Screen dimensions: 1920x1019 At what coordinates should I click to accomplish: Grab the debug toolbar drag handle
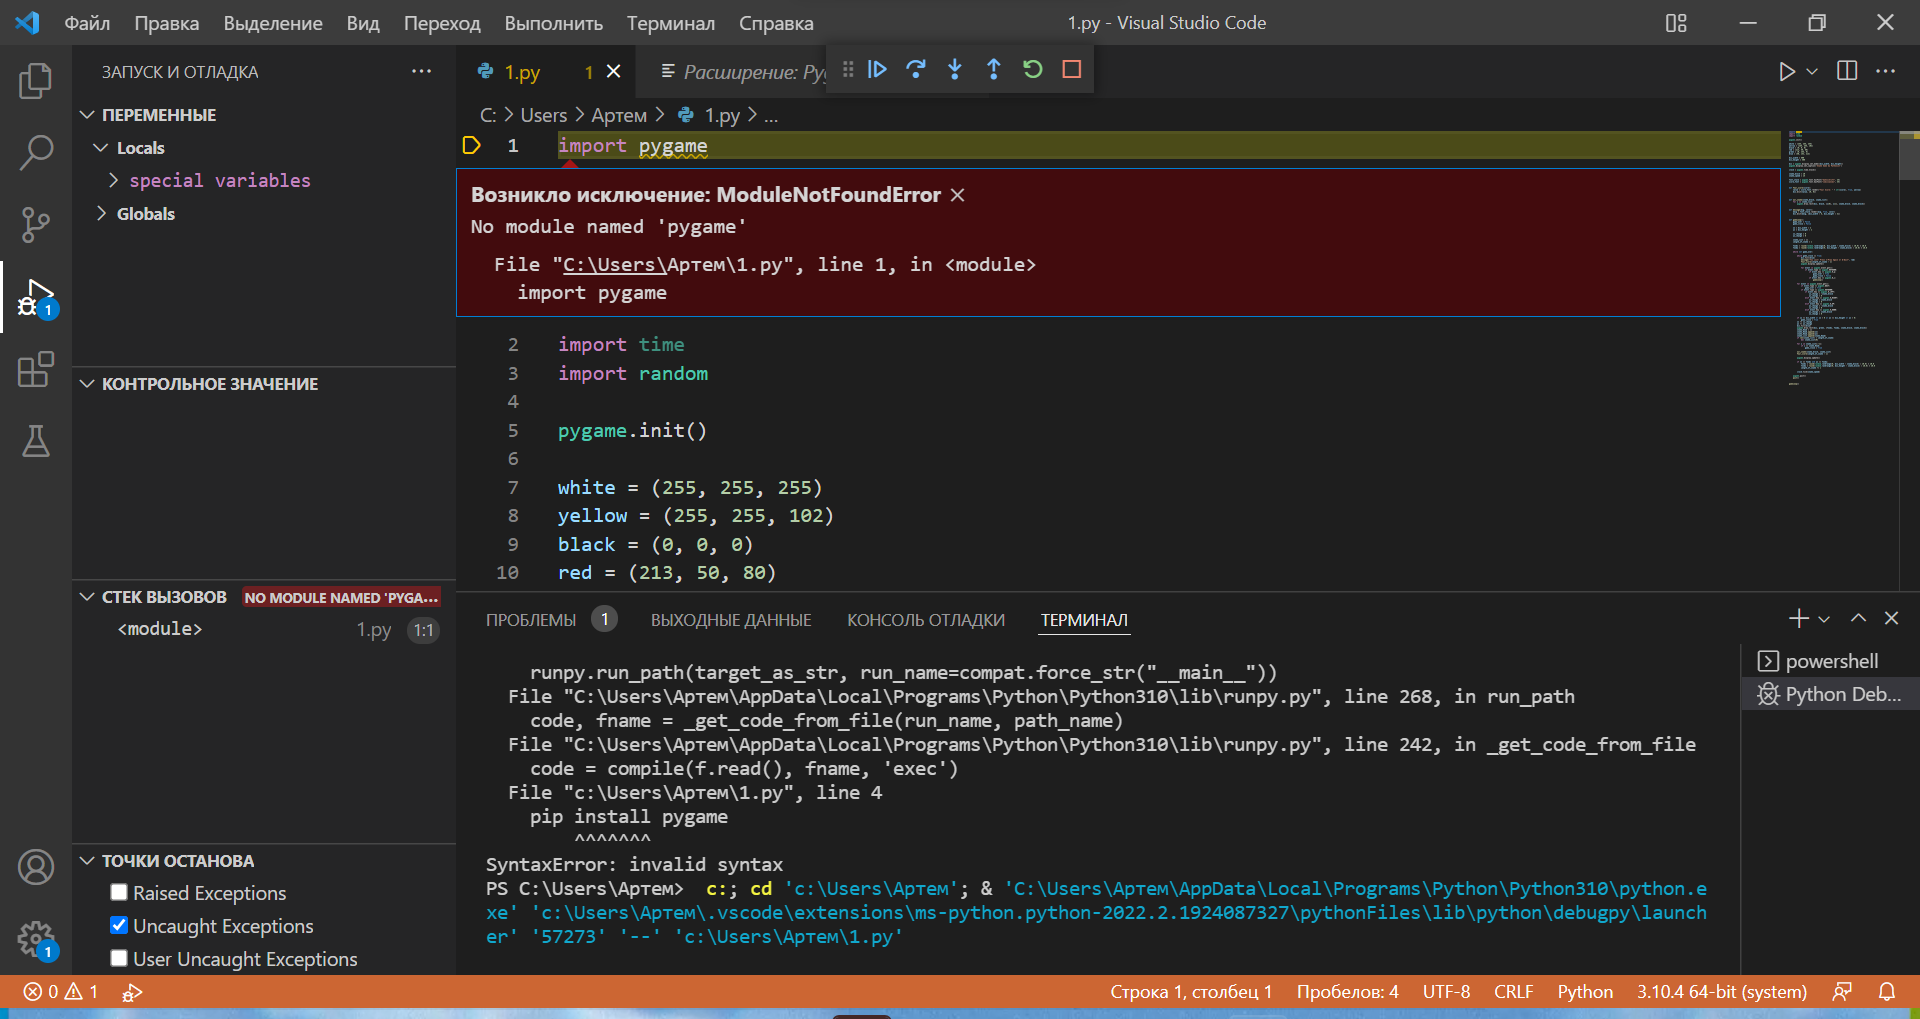(848, 69)
